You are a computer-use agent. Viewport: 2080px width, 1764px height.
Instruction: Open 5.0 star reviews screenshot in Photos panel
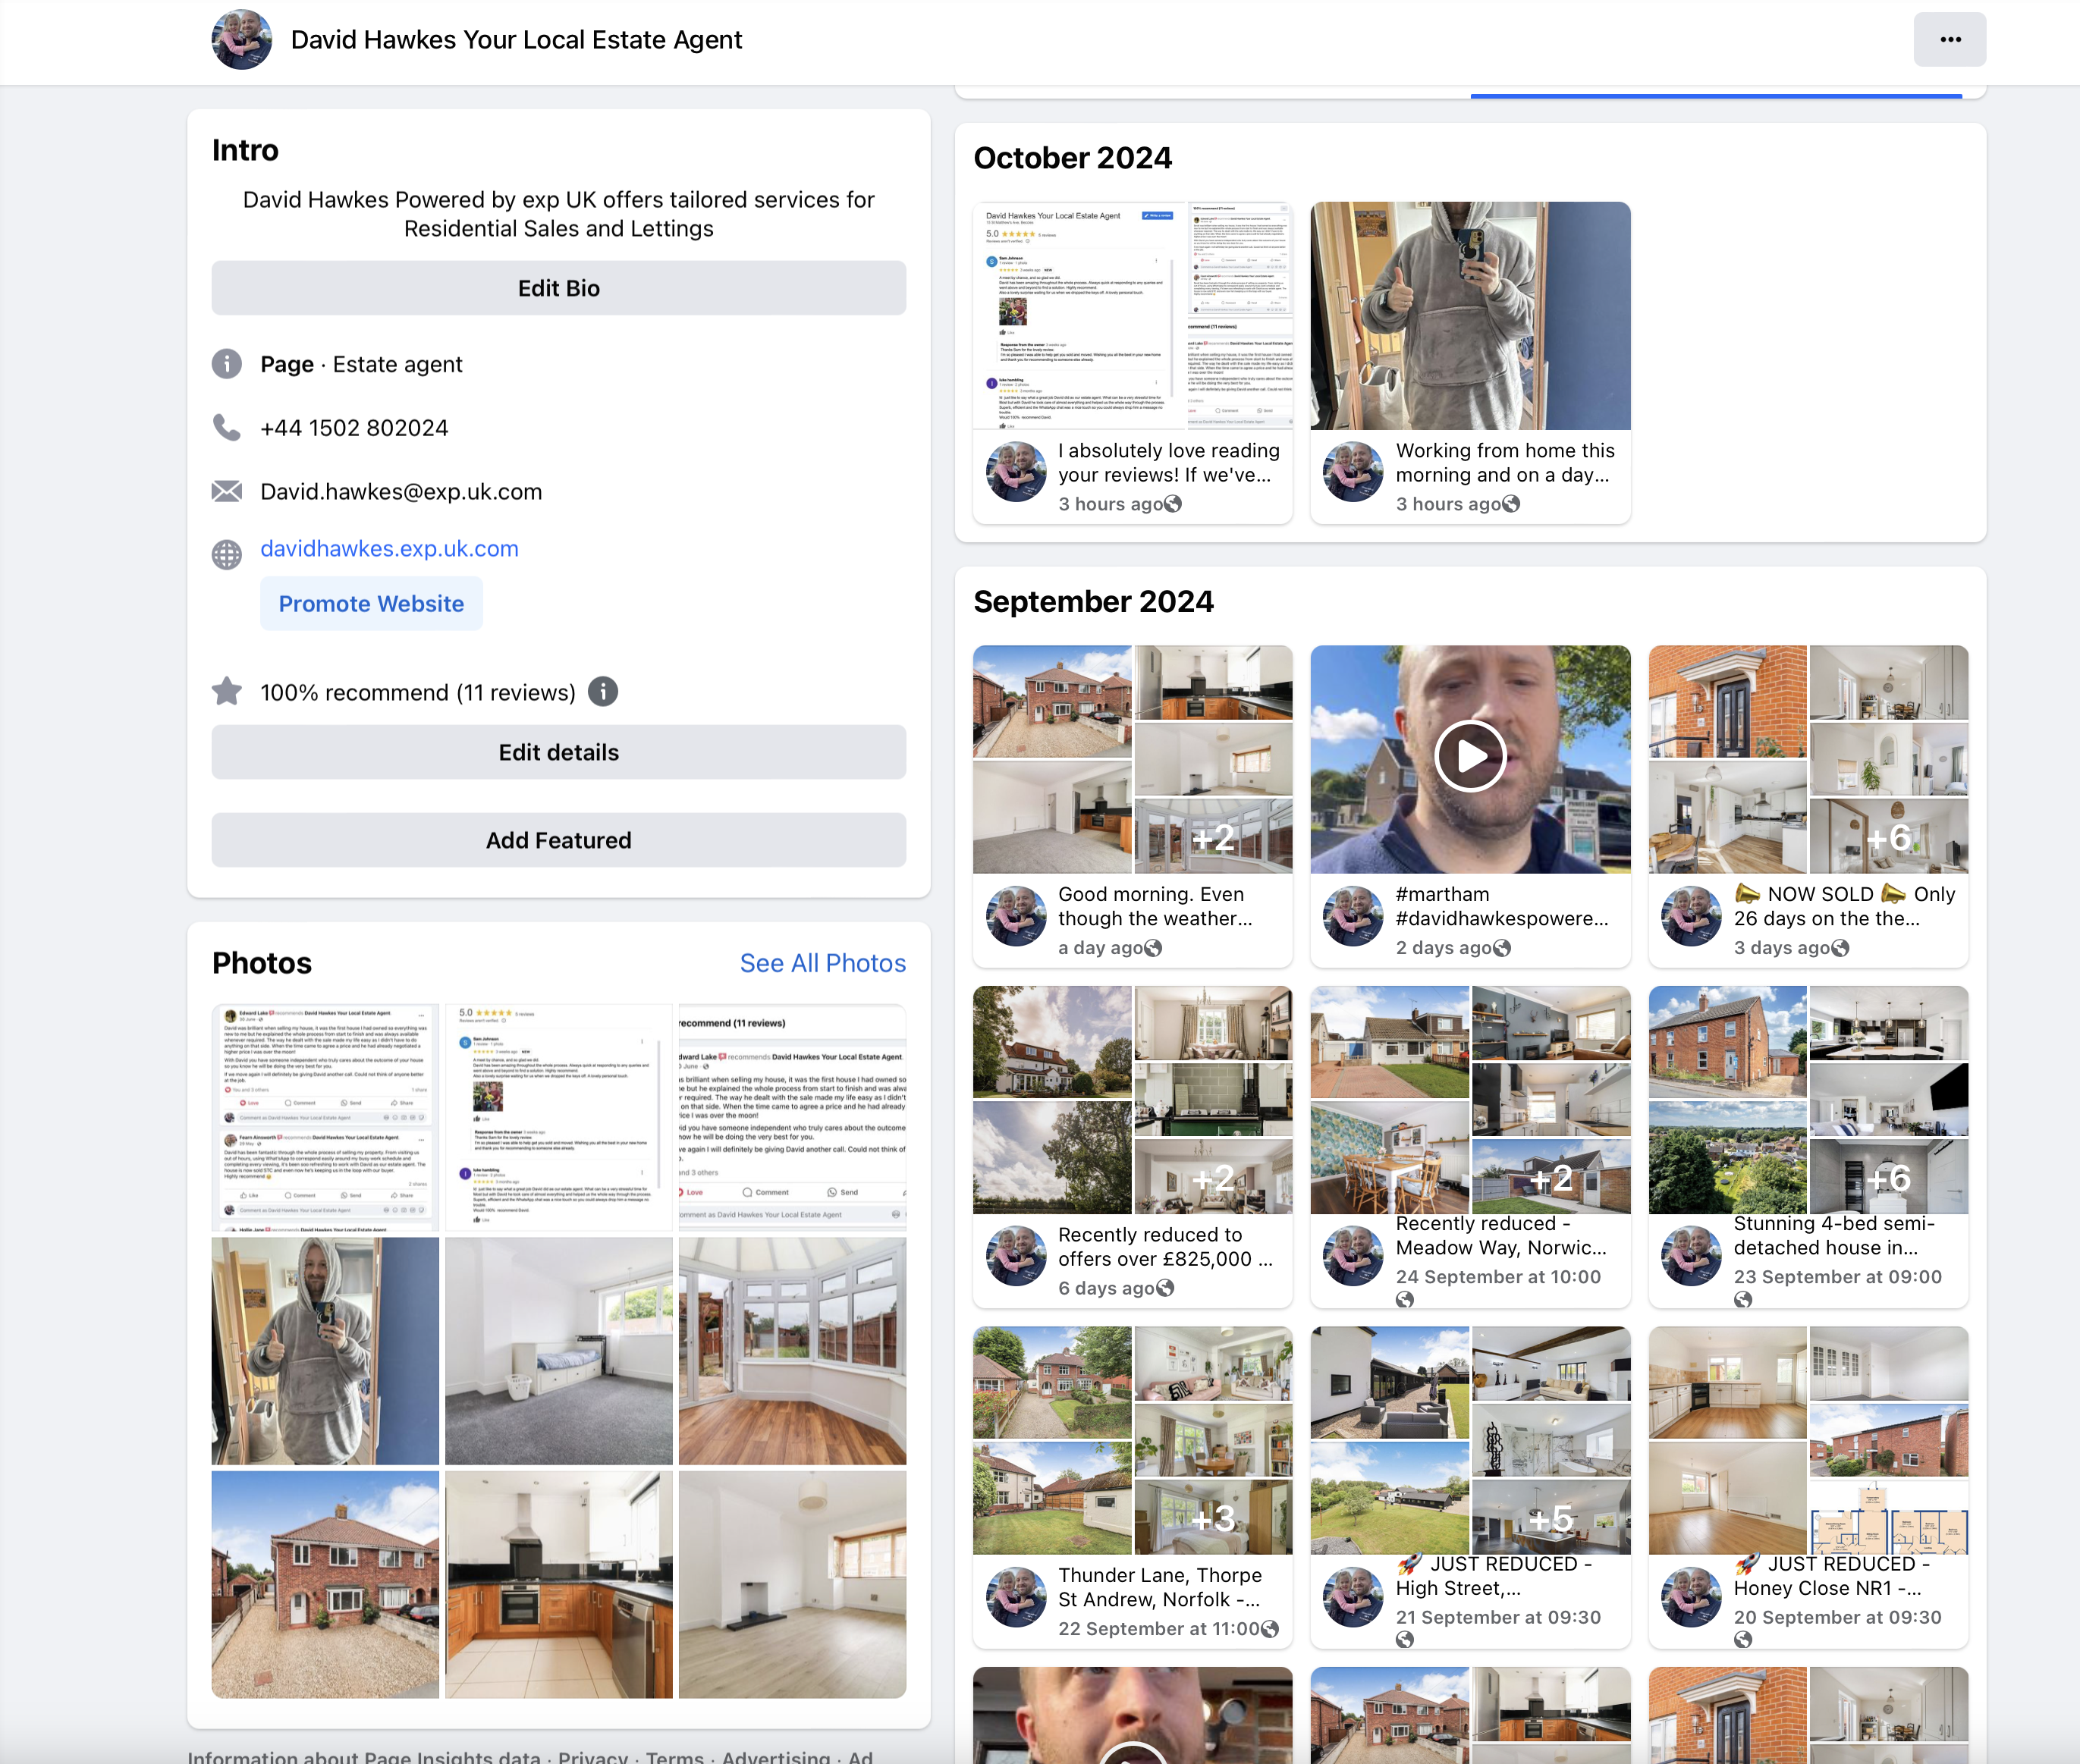559,1117
